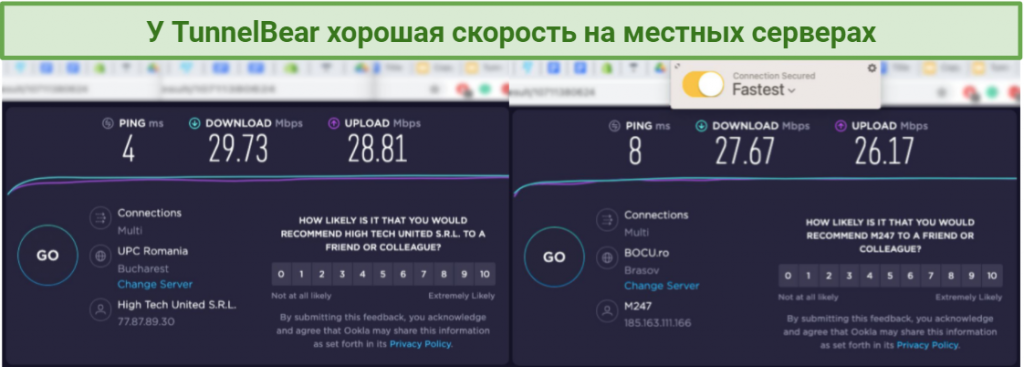The width and height of the screenshot is (1024, 367).
Task: Click the globe icon beside BOCU.ro
Action: tap(607, 258)
